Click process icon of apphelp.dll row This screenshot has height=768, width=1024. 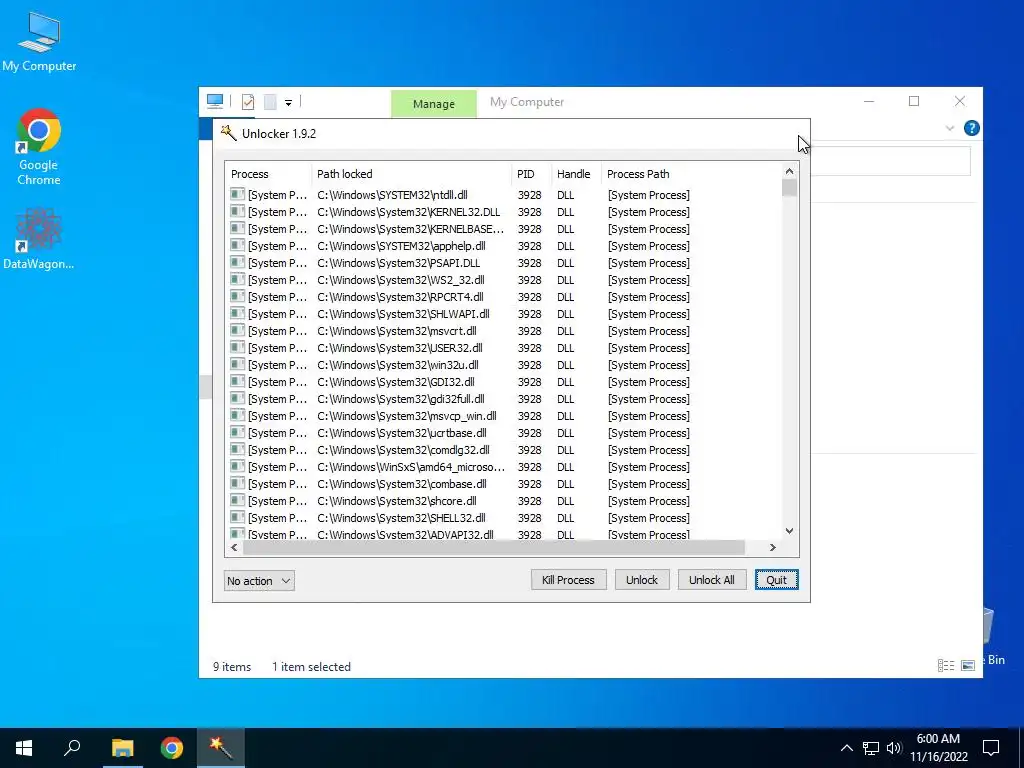(237, 246)
